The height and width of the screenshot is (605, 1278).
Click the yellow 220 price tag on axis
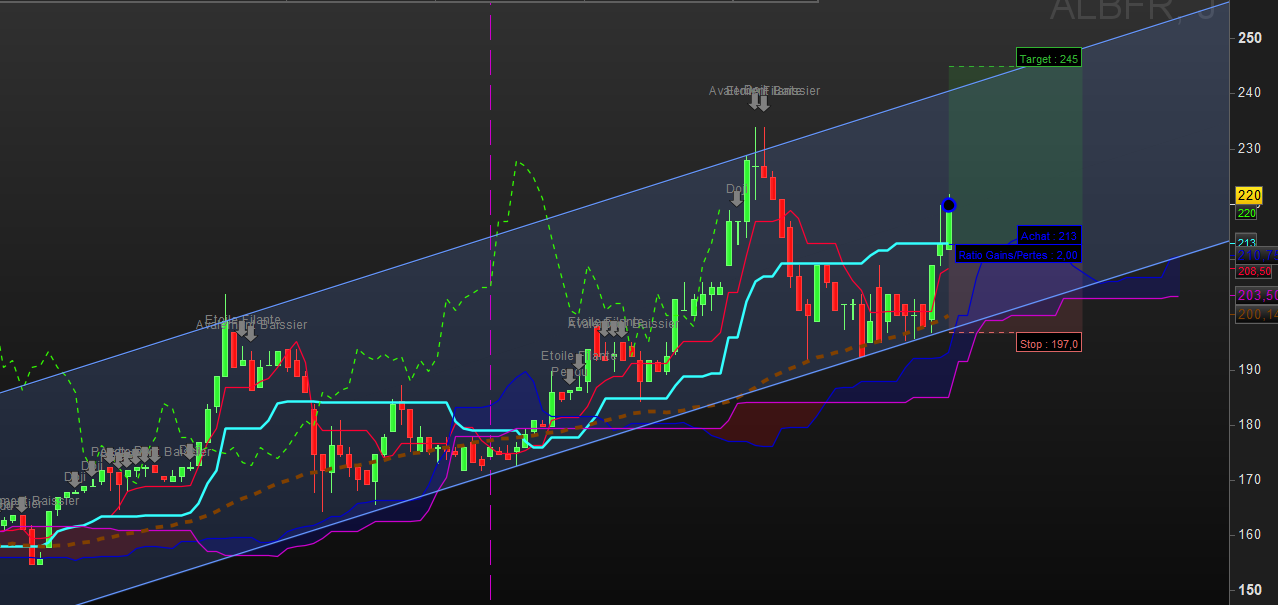(x=1248, y=195)
